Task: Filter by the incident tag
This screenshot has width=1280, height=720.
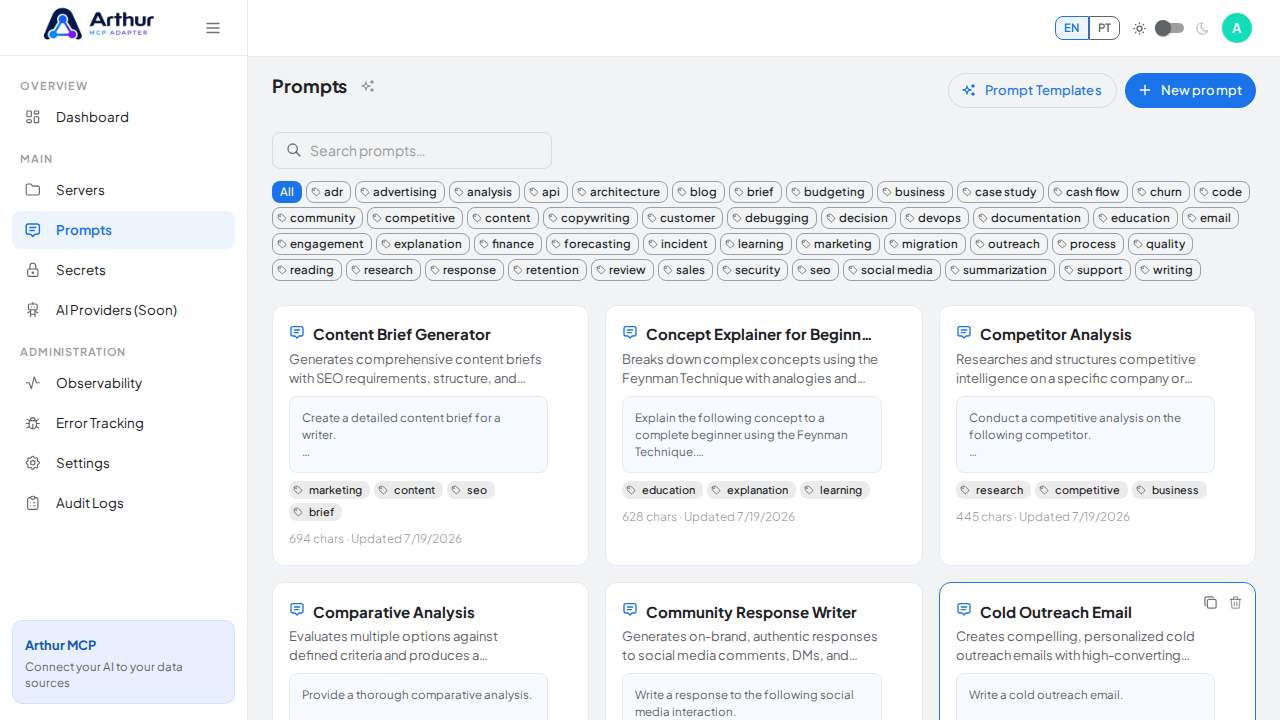Action: tap(679, 244)
